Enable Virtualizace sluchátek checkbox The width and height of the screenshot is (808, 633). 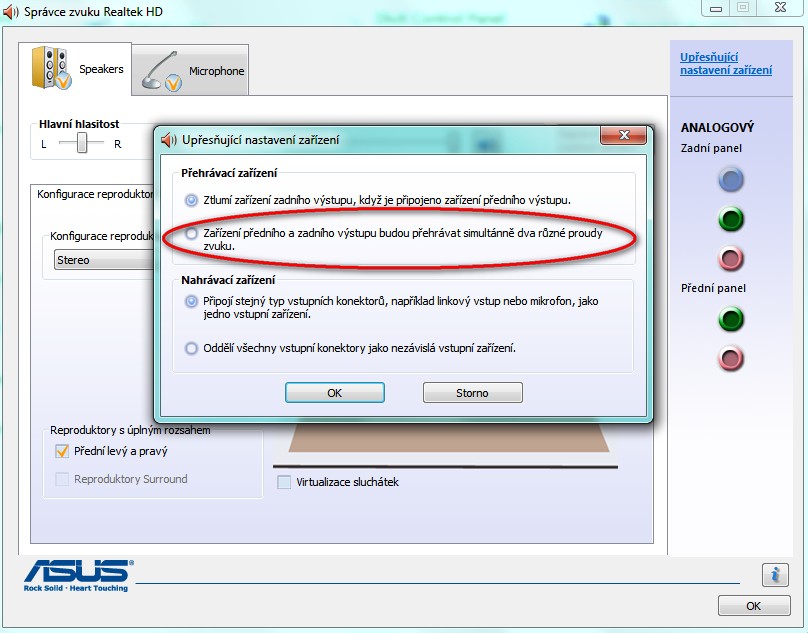[284, 482]
